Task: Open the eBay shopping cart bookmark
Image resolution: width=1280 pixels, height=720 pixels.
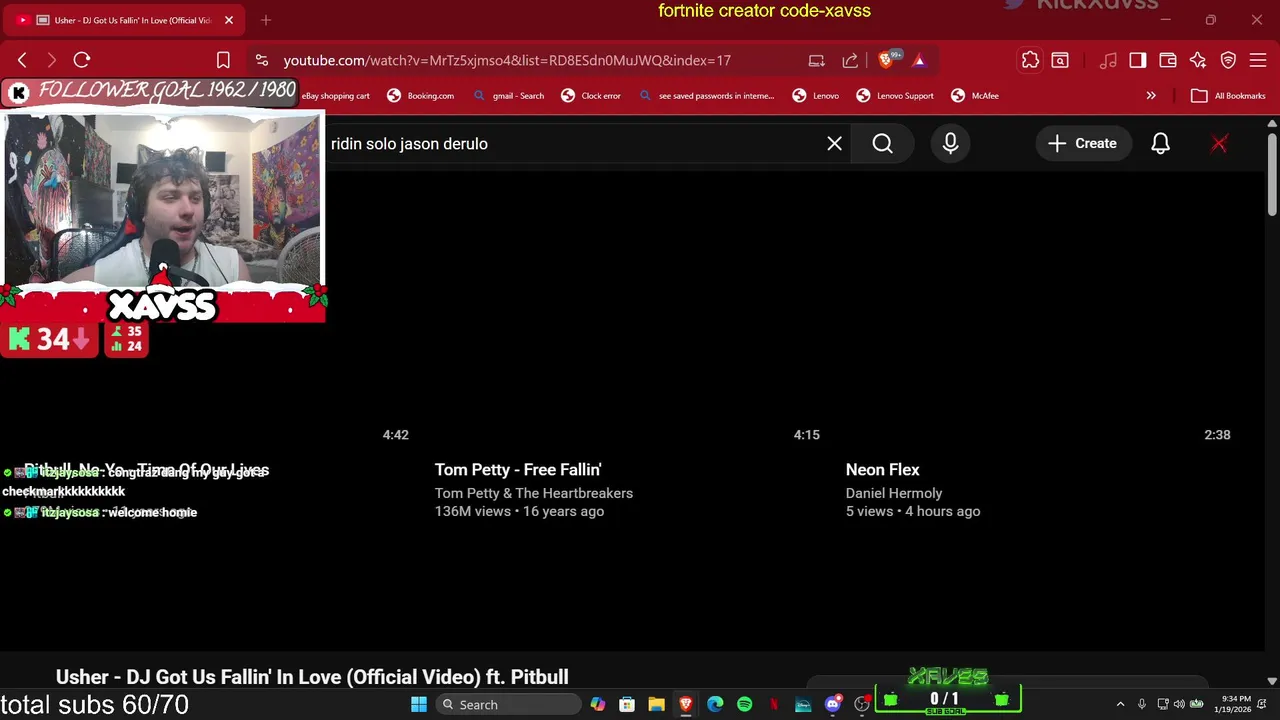Action: point(335,96)
